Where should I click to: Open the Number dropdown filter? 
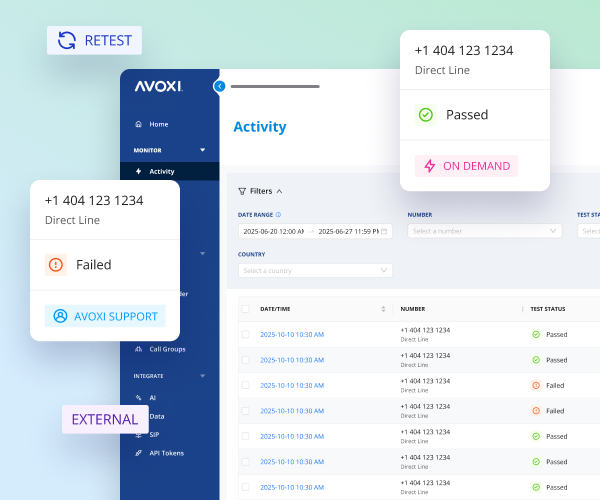click(485, 231)
